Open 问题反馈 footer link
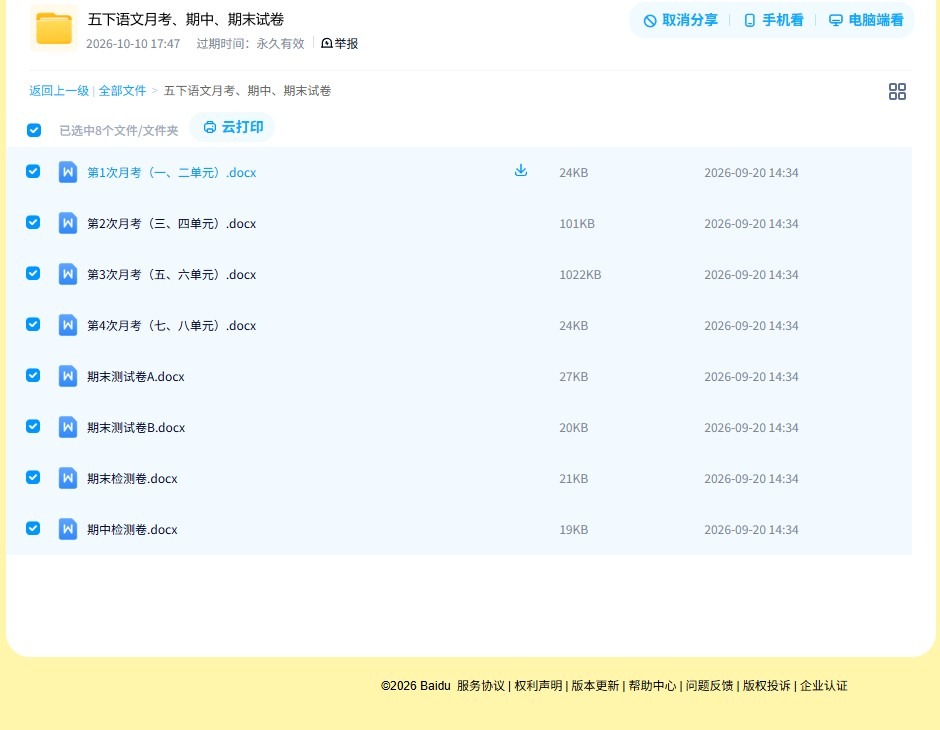This screenshot has height=730, width=940. [709, 686]
